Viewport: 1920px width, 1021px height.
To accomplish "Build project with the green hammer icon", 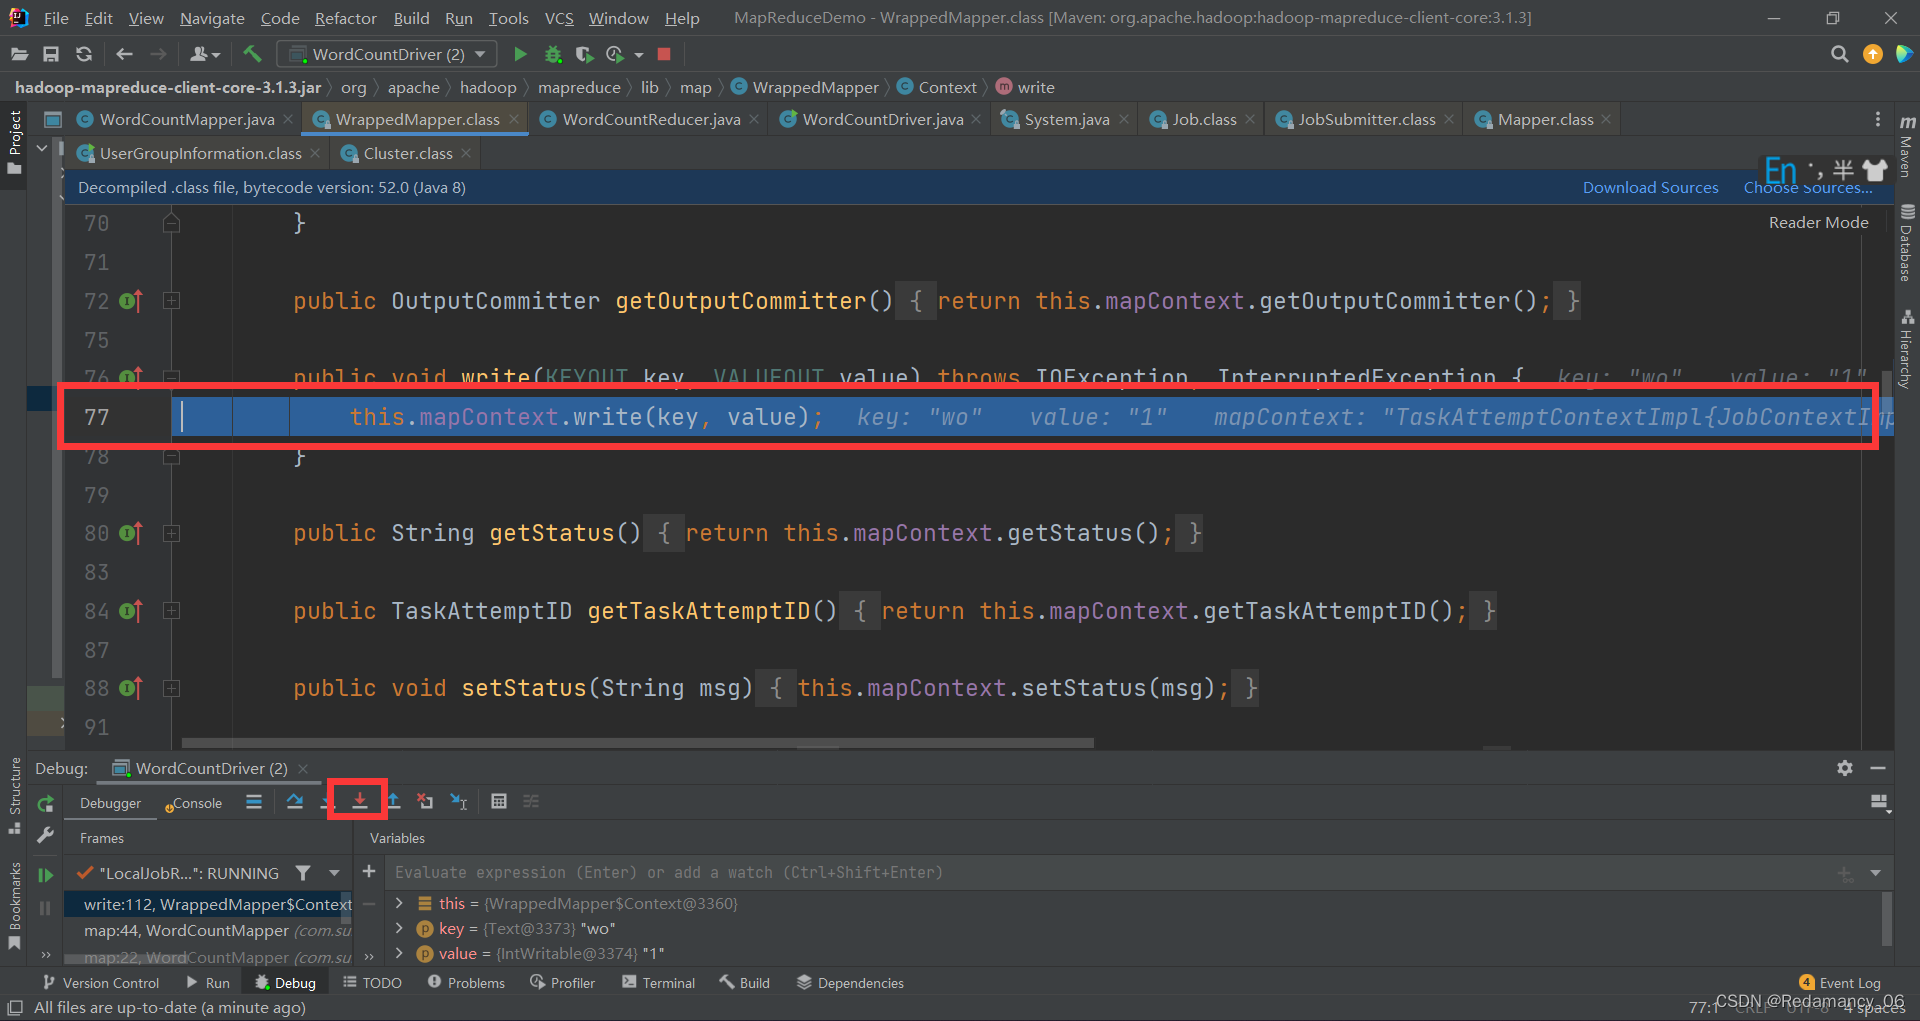I will (x=252, y=54).
